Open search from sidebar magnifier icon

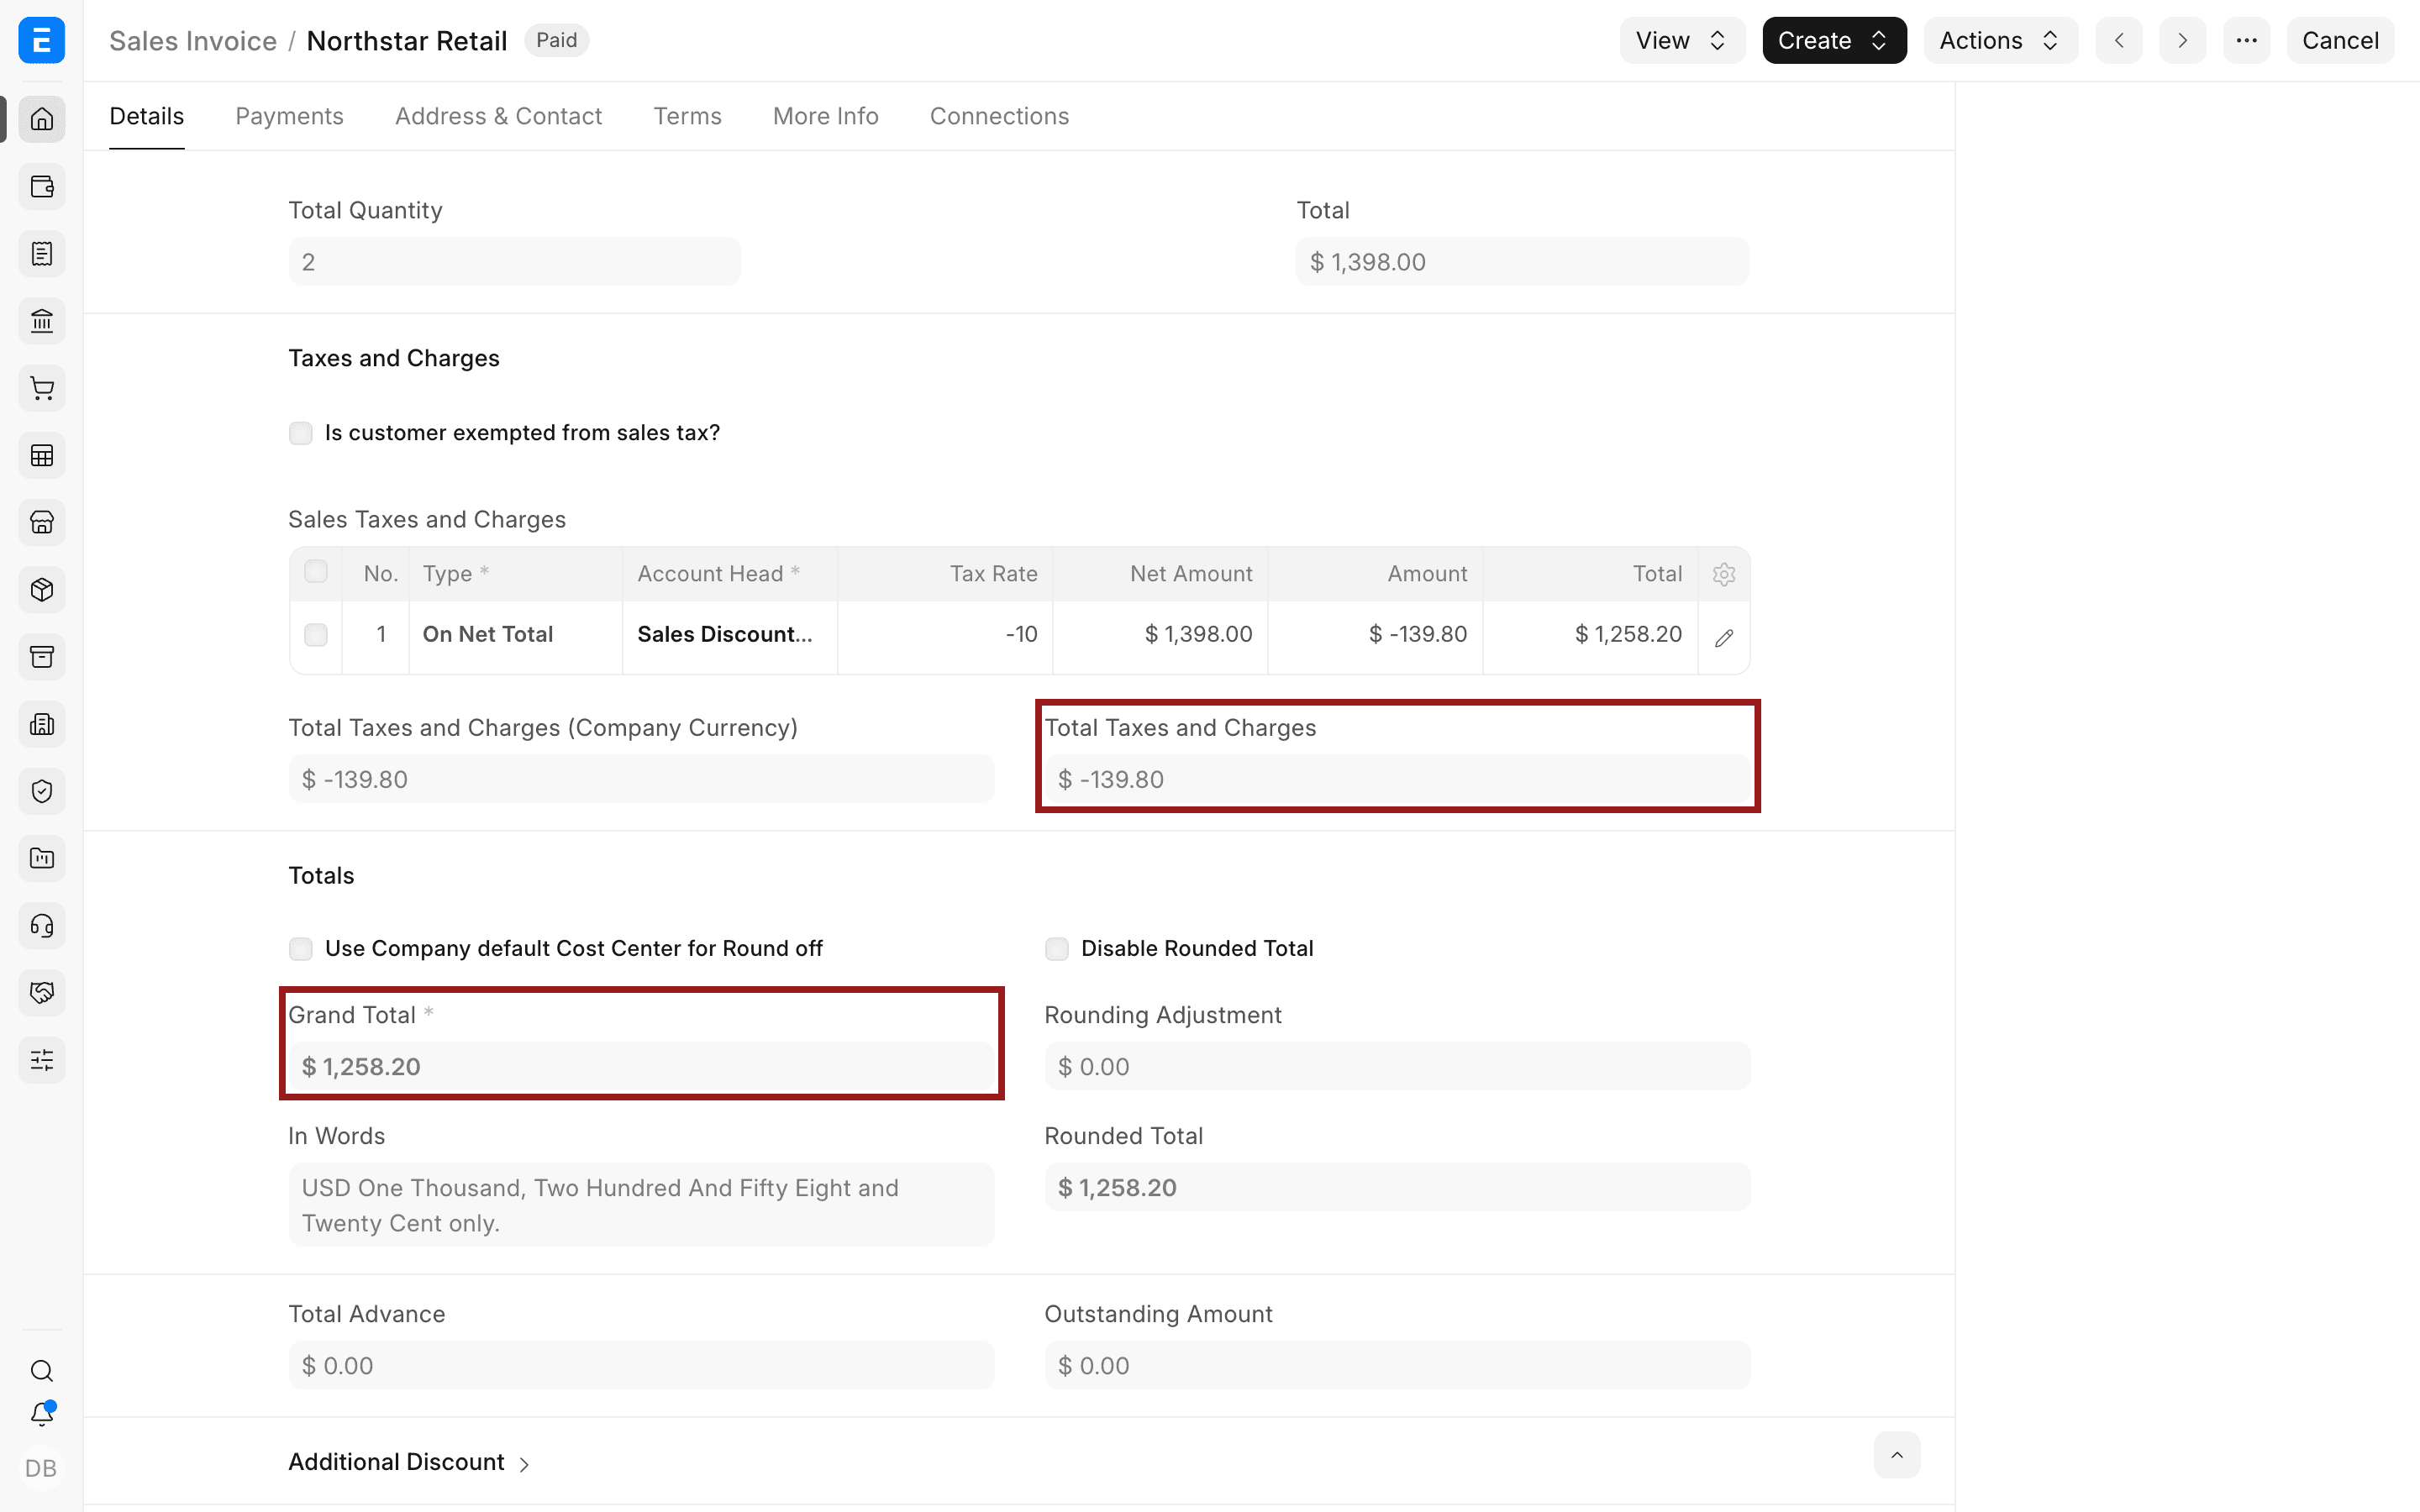point(42,1370)
